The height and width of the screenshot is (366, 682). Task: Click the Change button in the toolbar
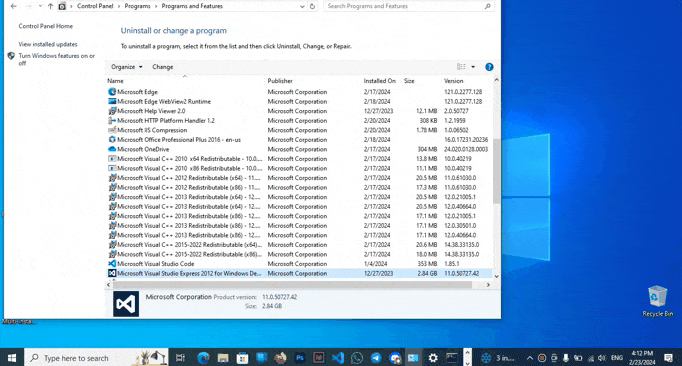pyautogui.click(x=163, y=67)
